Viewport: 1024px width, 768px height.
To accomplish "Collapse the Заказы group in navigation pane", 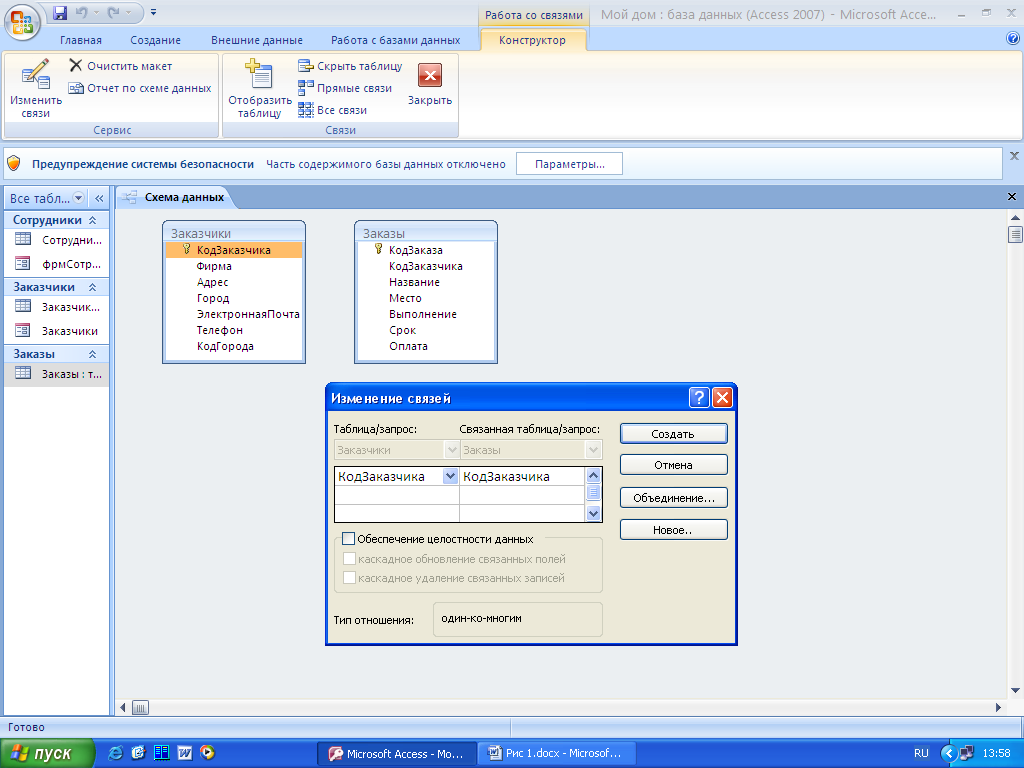I will 93,354.
